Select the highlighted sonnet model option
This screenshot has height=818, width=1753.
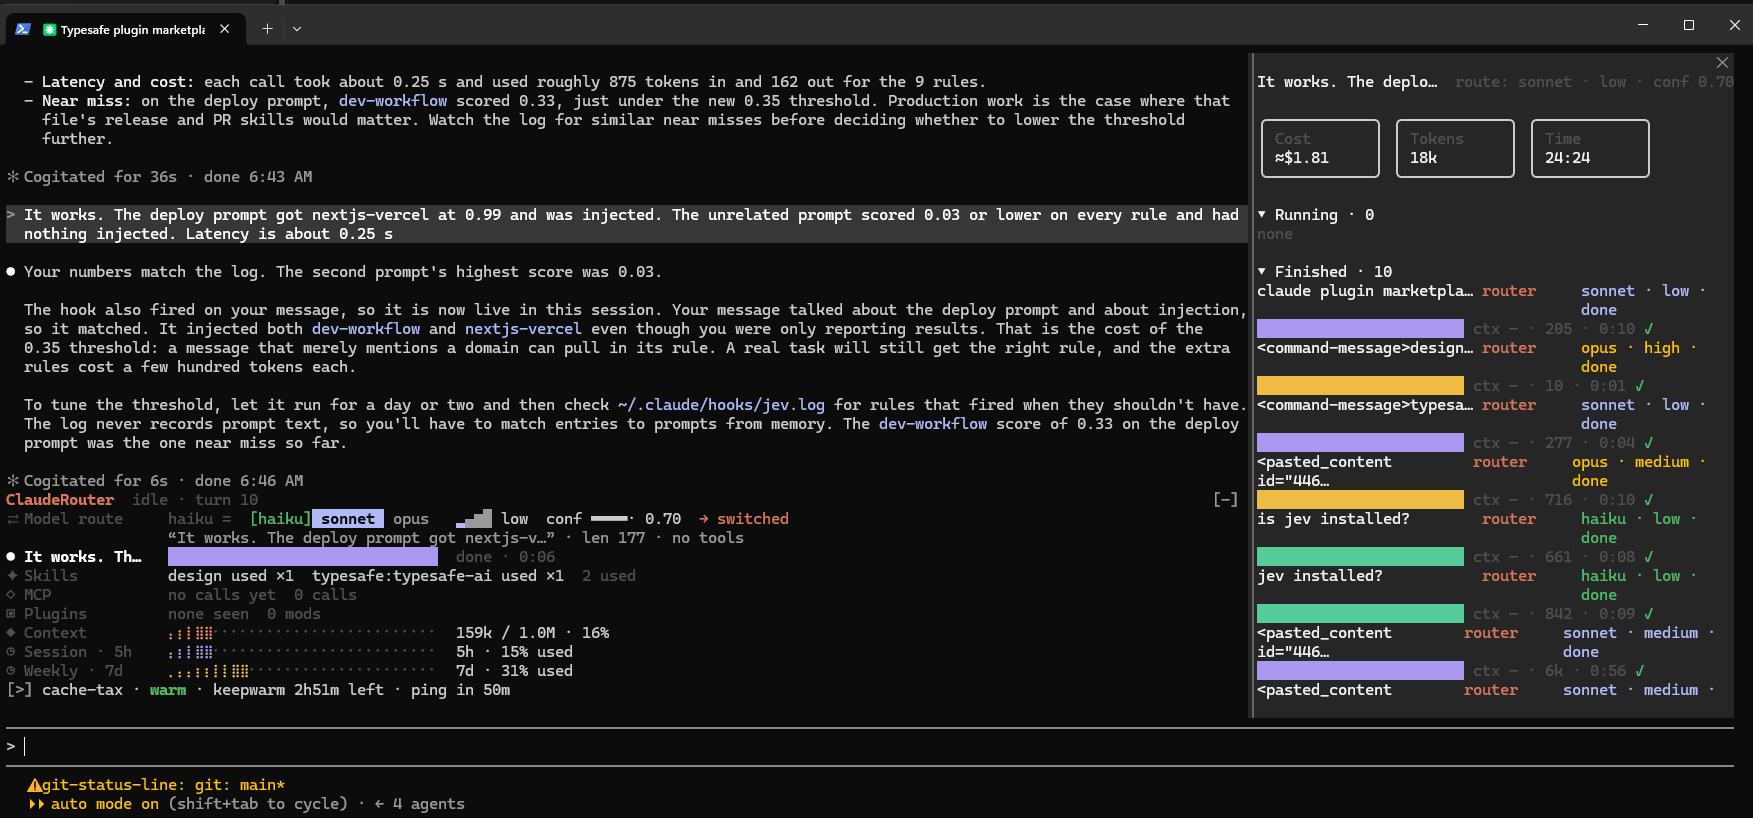(348, 519)
